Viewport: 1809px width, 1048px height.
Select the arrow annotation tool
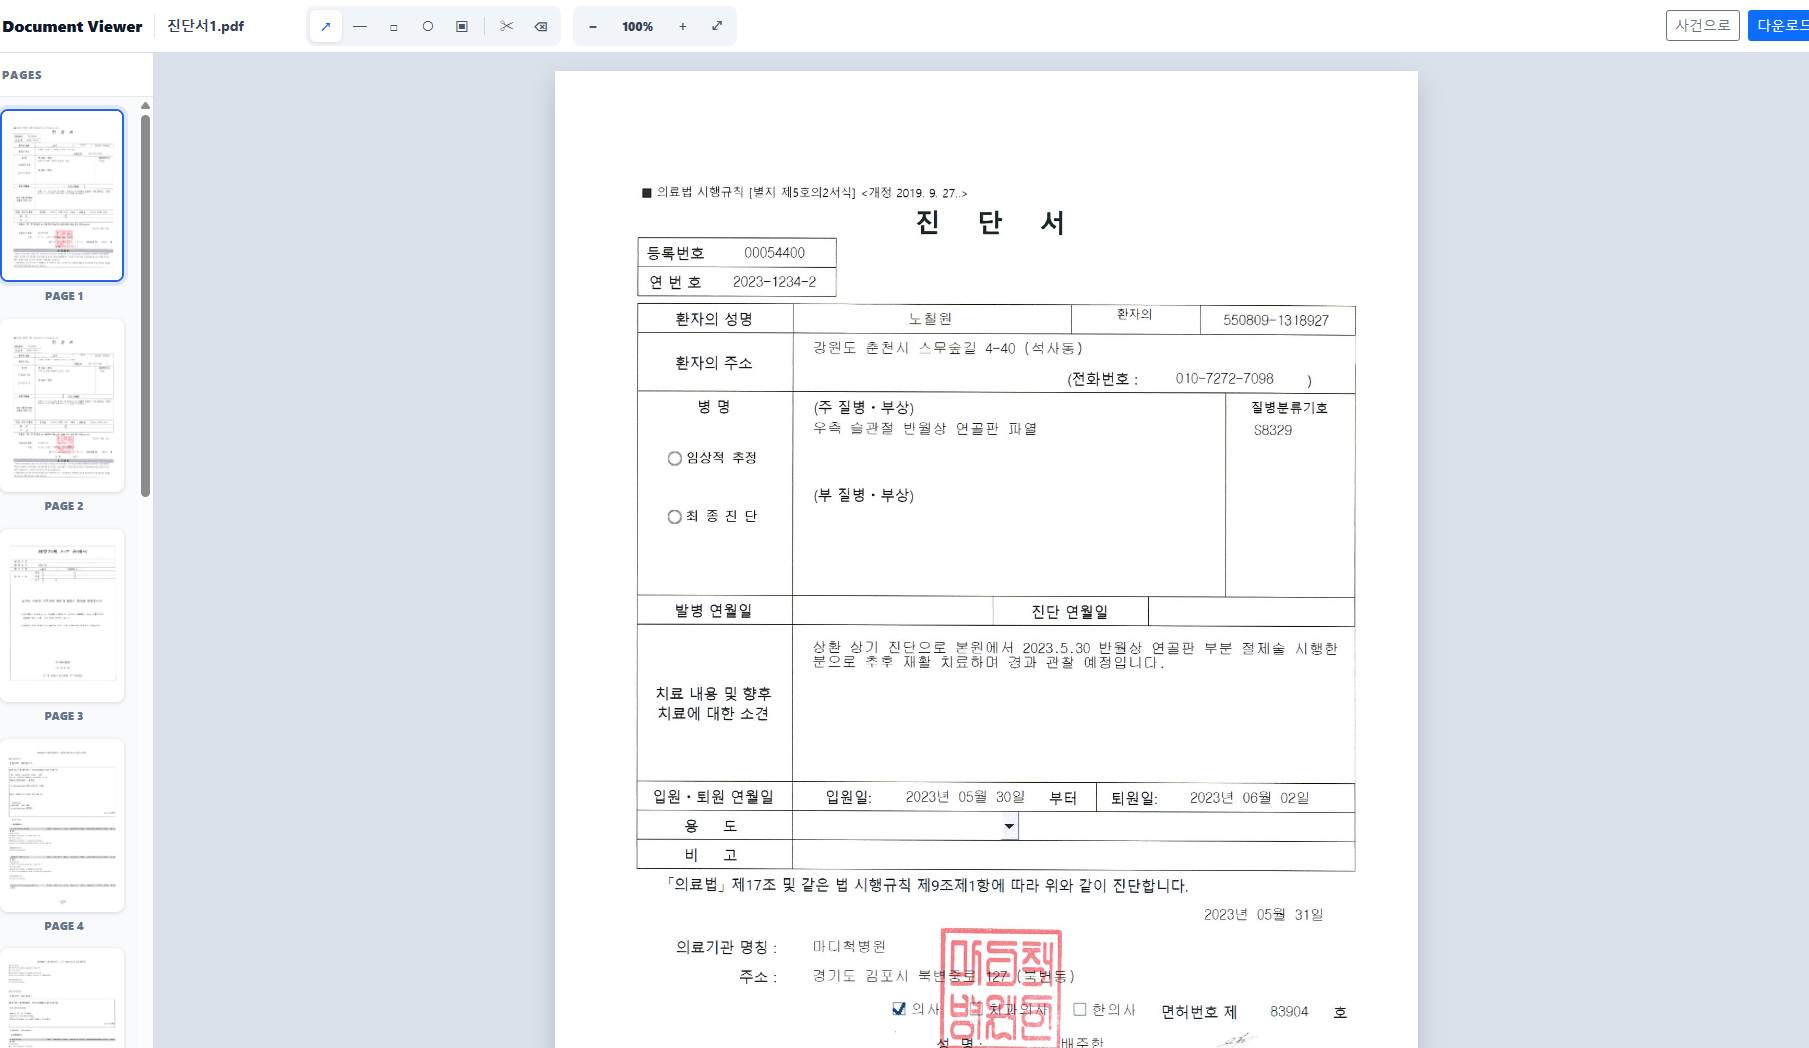[x=326, y=26]
